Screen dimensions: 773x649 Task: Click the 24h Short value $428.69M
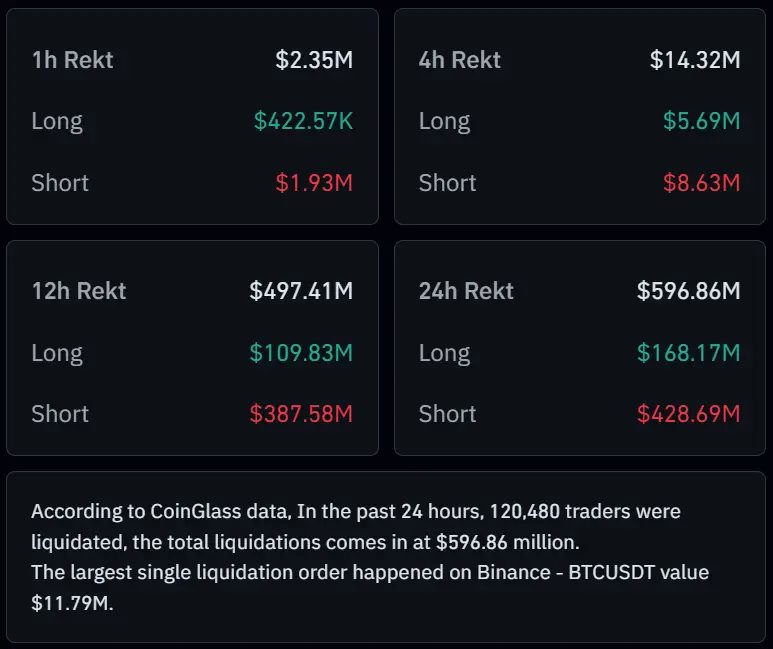688,414
